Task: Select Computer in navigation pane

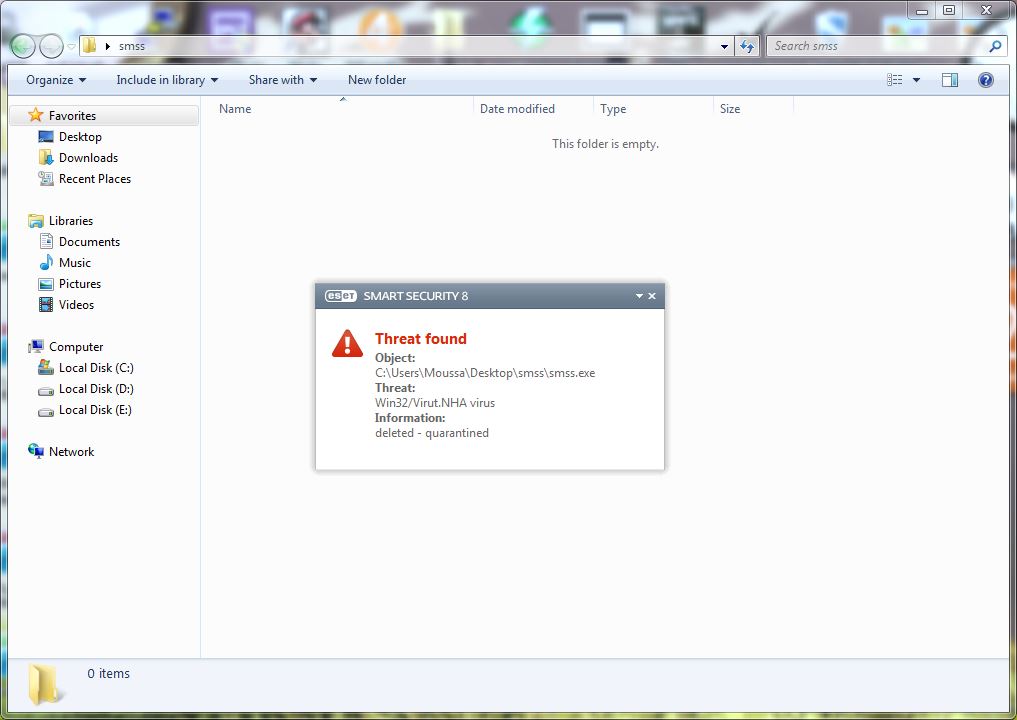Action: 76,346
